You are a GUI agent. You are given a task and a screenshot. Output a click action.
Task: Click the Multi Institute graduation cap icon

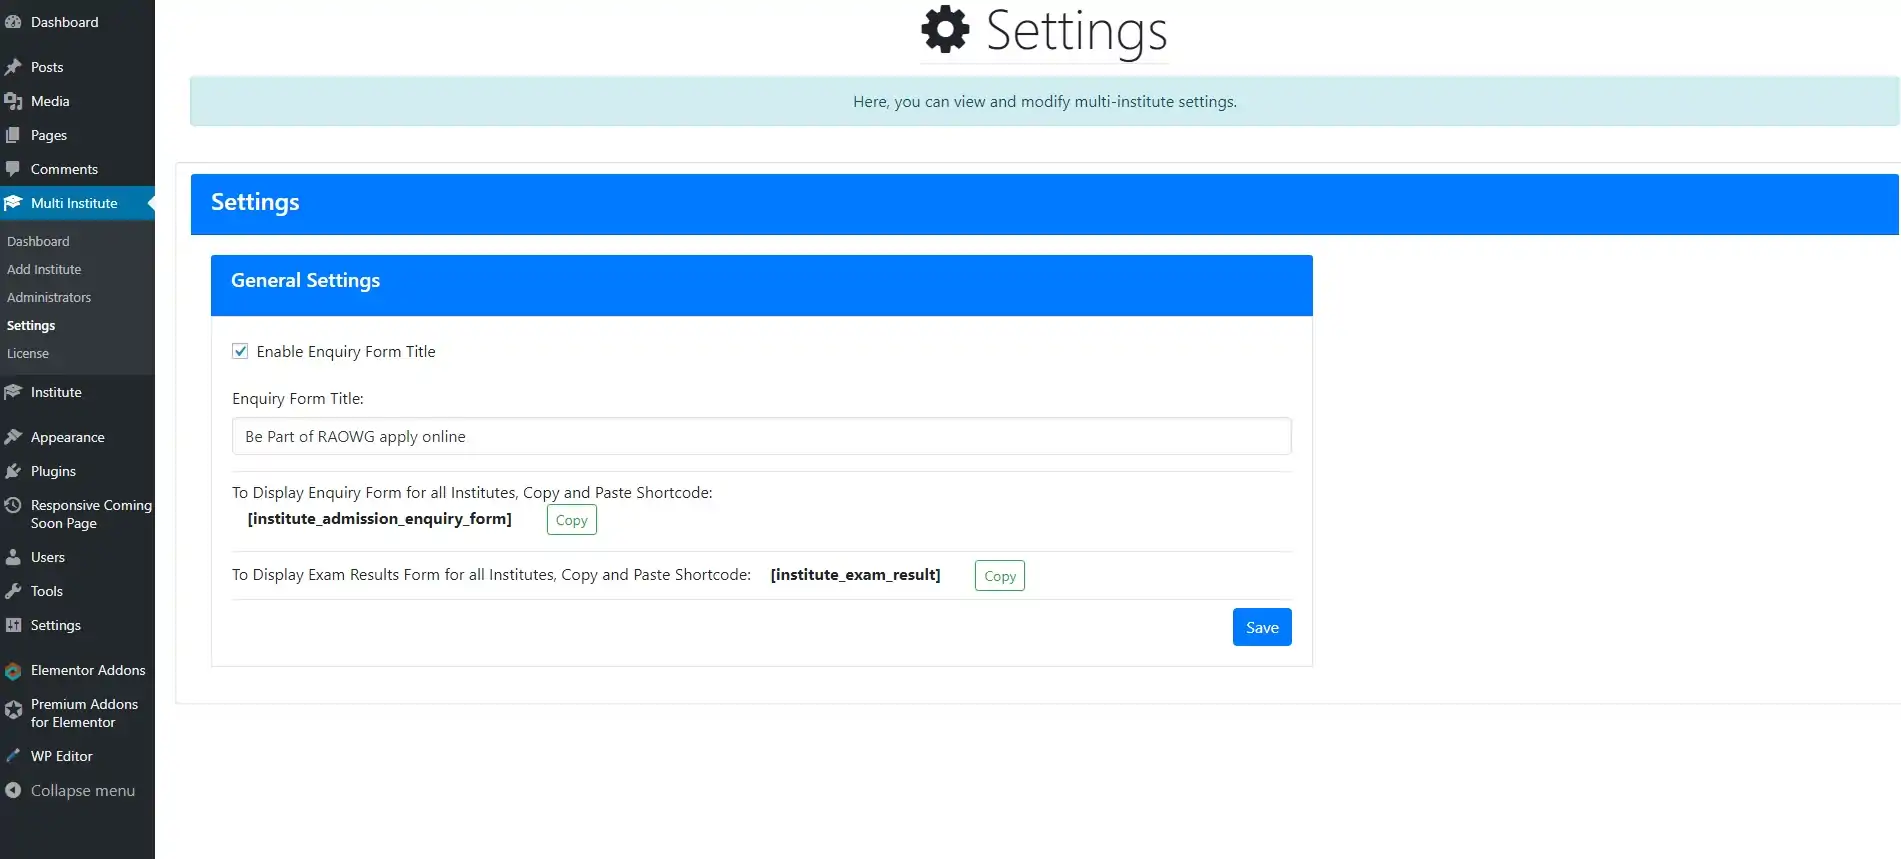click(x=13, y=203)
